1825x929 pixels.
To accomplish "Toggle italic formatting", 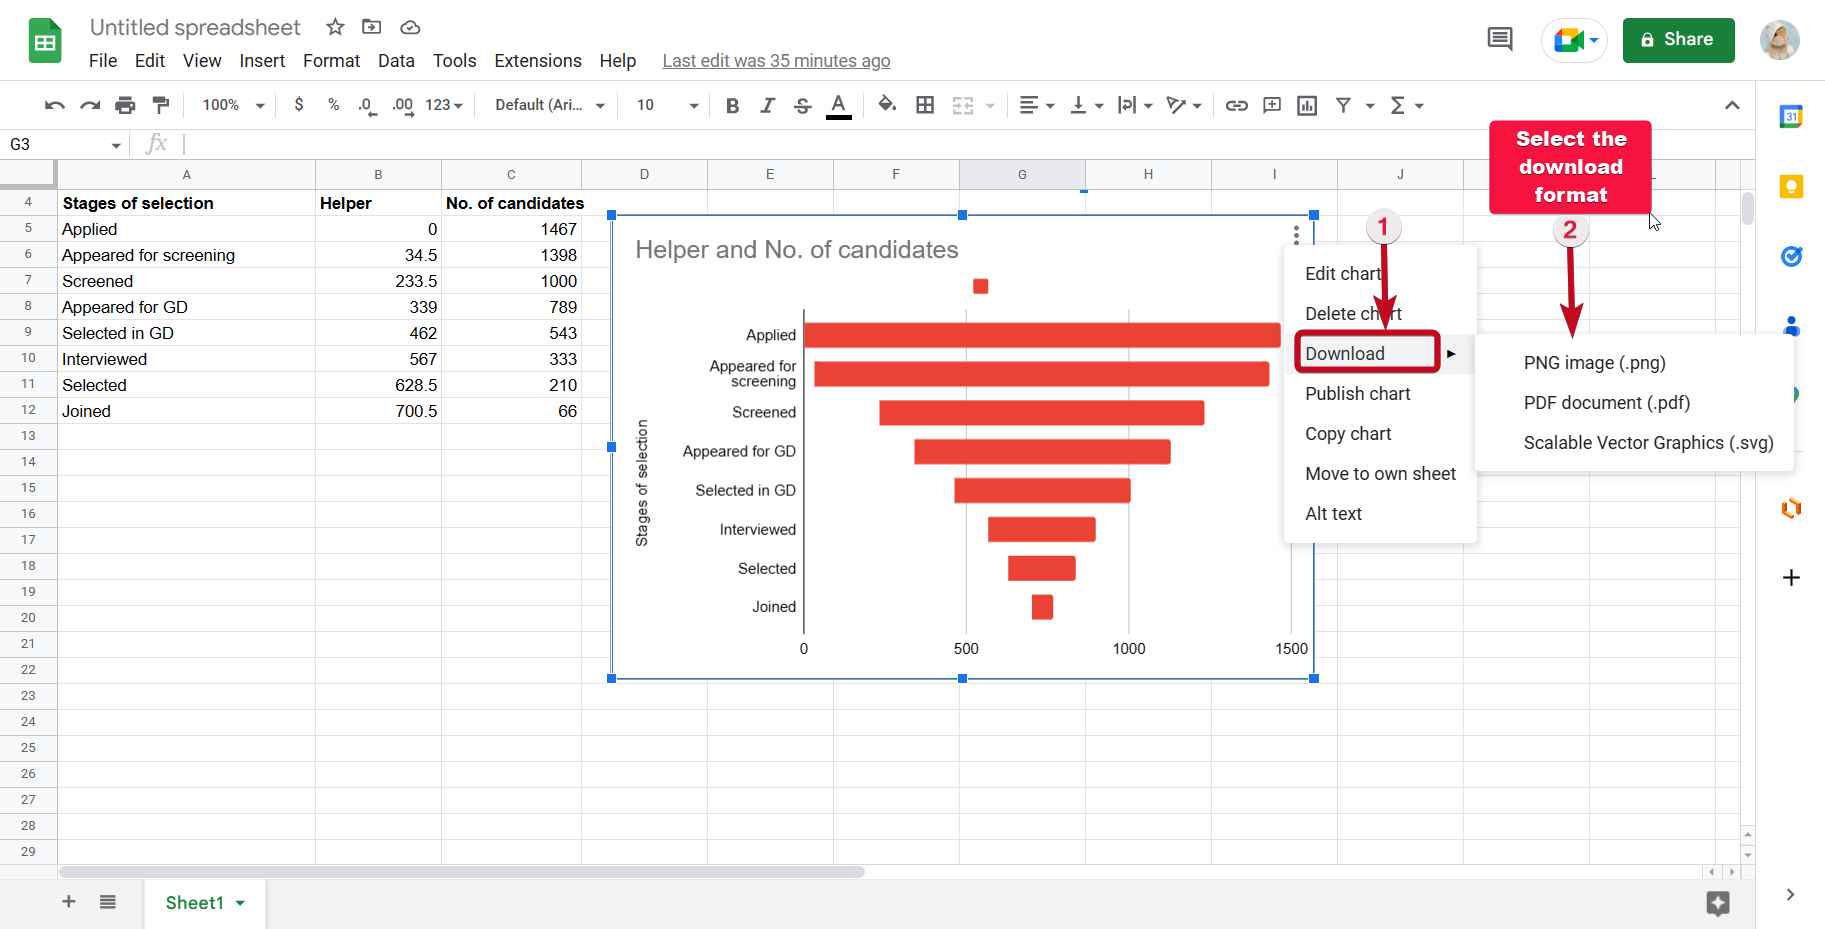I will click(x=767, y=105).
